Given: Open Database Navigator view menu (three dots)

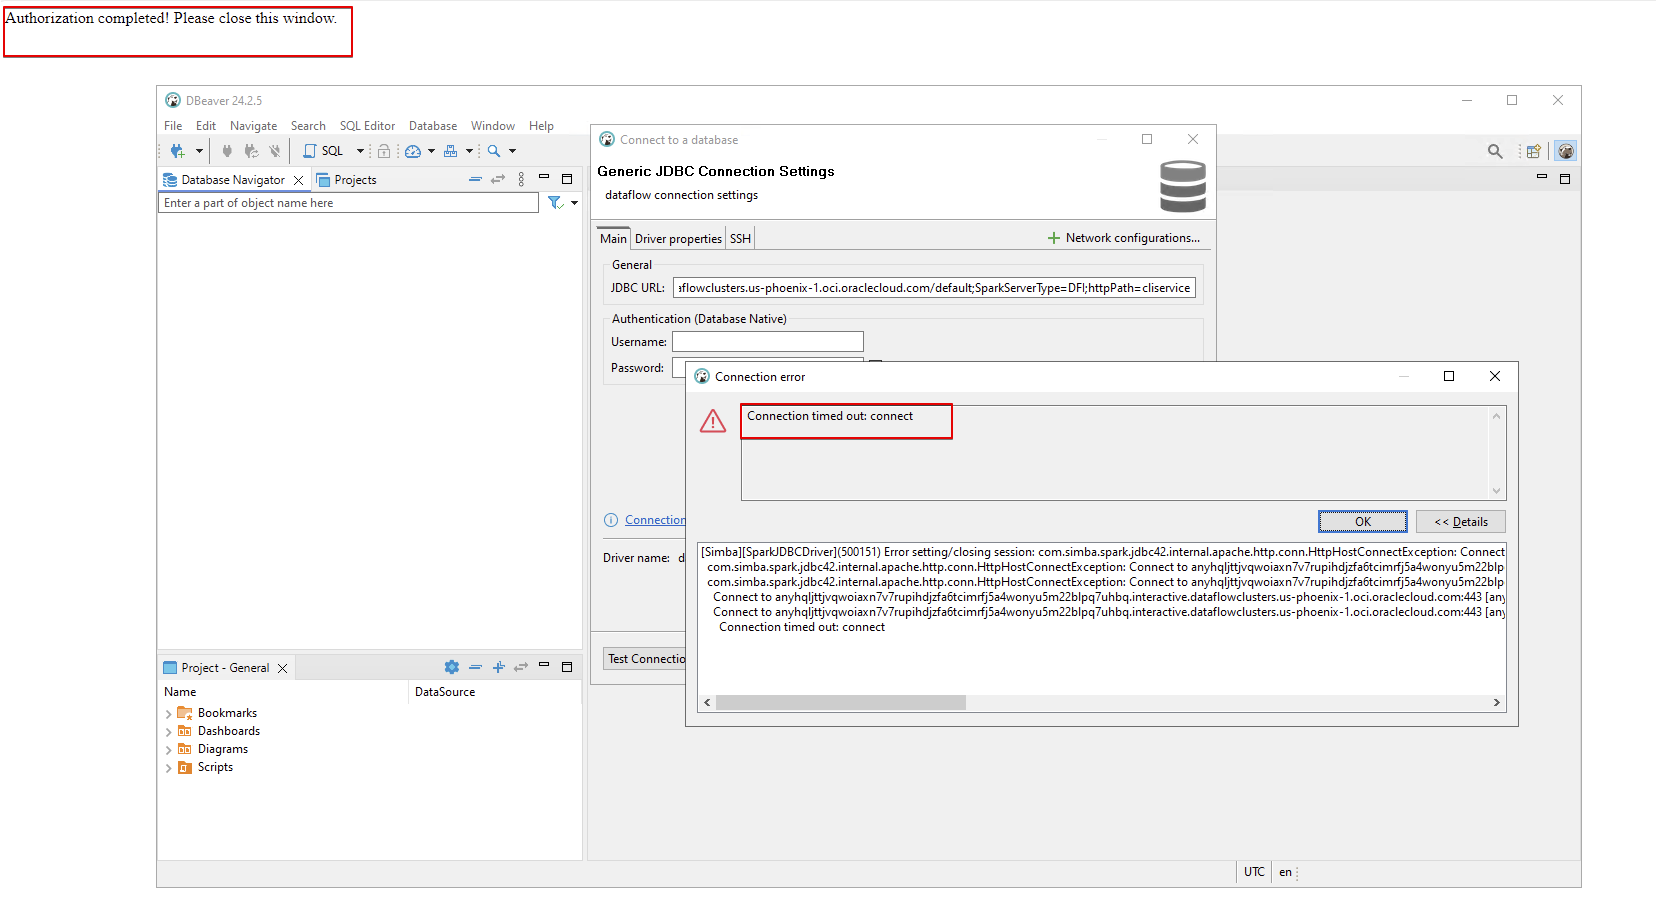Looking at the screenshot, I should coord(521,179).
